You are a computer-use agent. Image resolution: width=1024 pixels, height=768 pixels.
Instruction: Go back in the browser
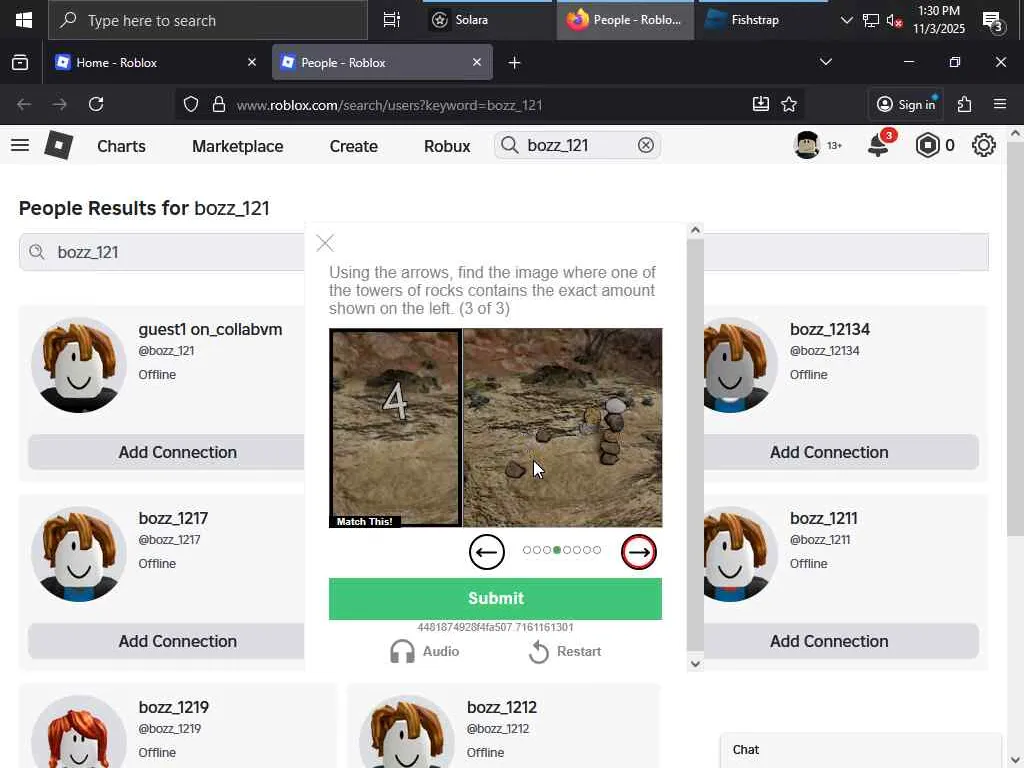point(24,104)
